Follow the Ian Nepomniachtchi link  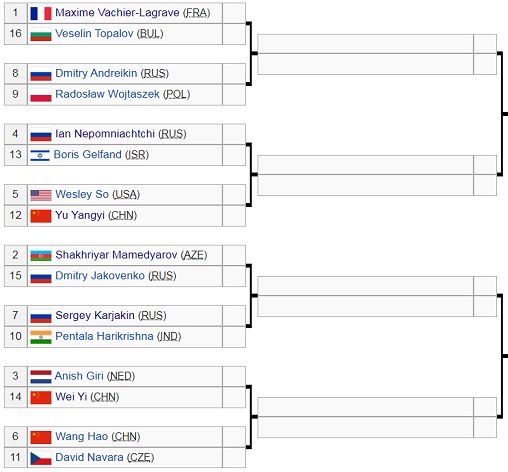click(x=105, y=134)
